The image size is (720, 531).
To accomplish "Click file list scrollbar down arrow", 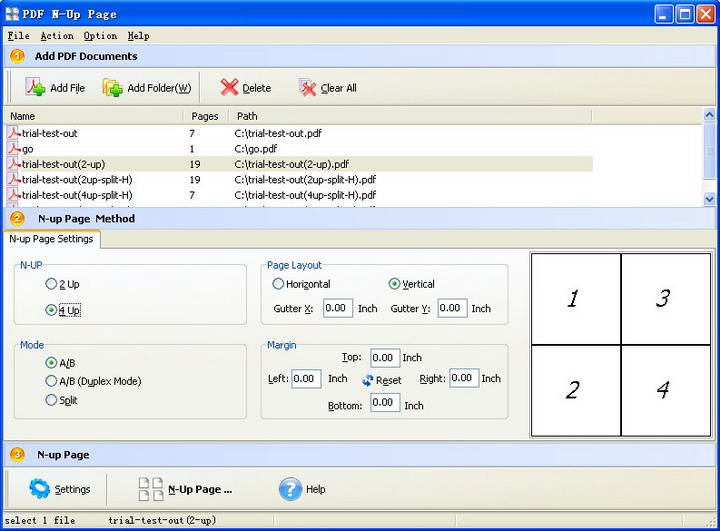I will (709, 199).
